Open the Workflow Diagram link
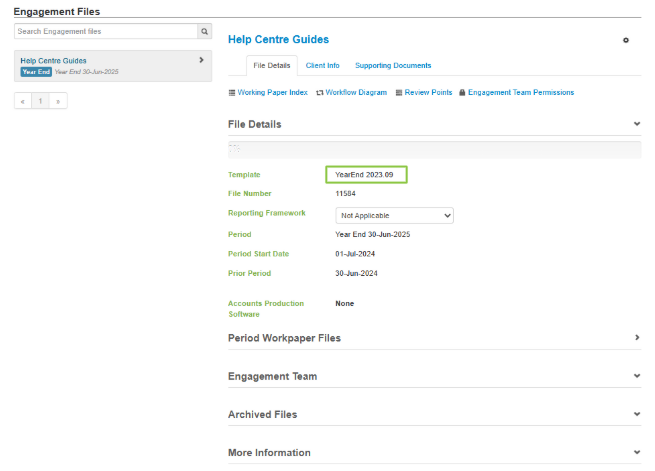 (x=351, y=92)
